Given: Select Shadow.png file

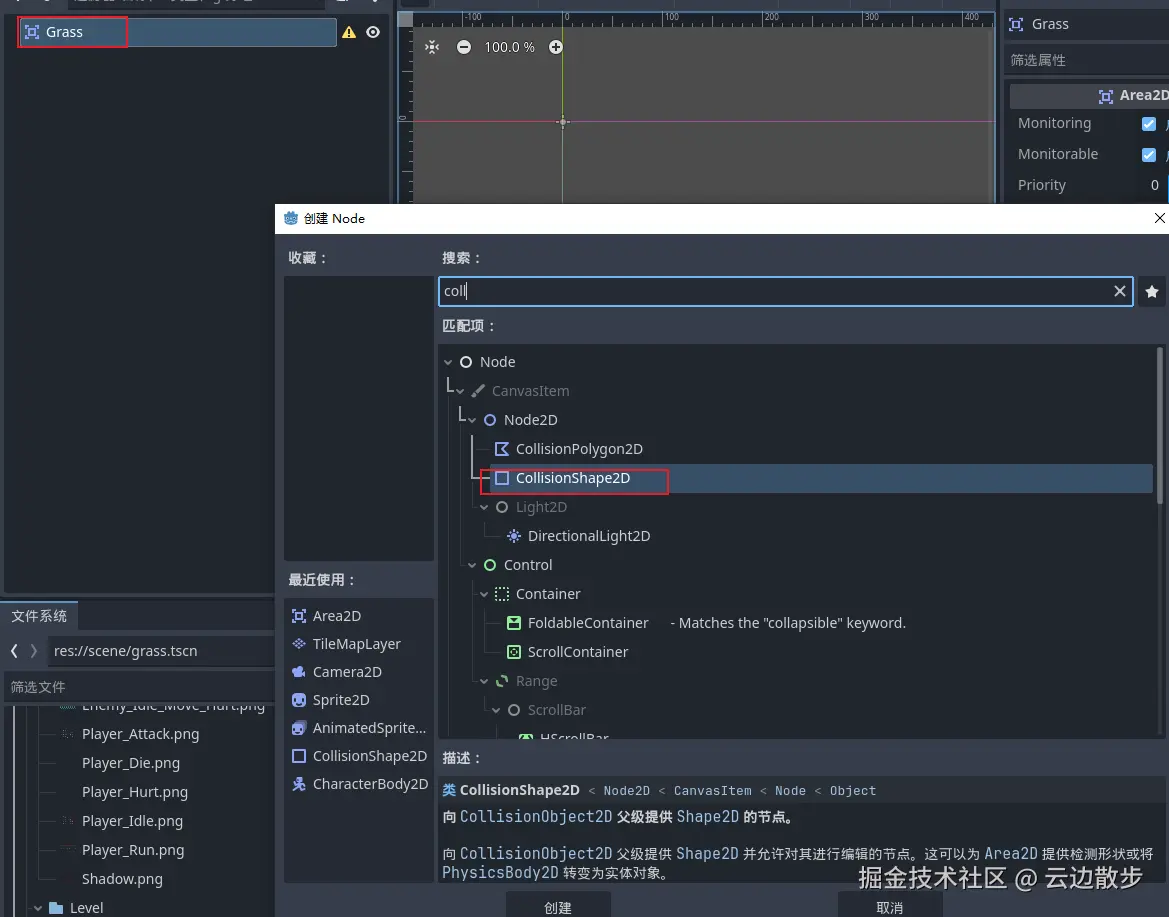Looking at the screenshot, I should point(122,880).
